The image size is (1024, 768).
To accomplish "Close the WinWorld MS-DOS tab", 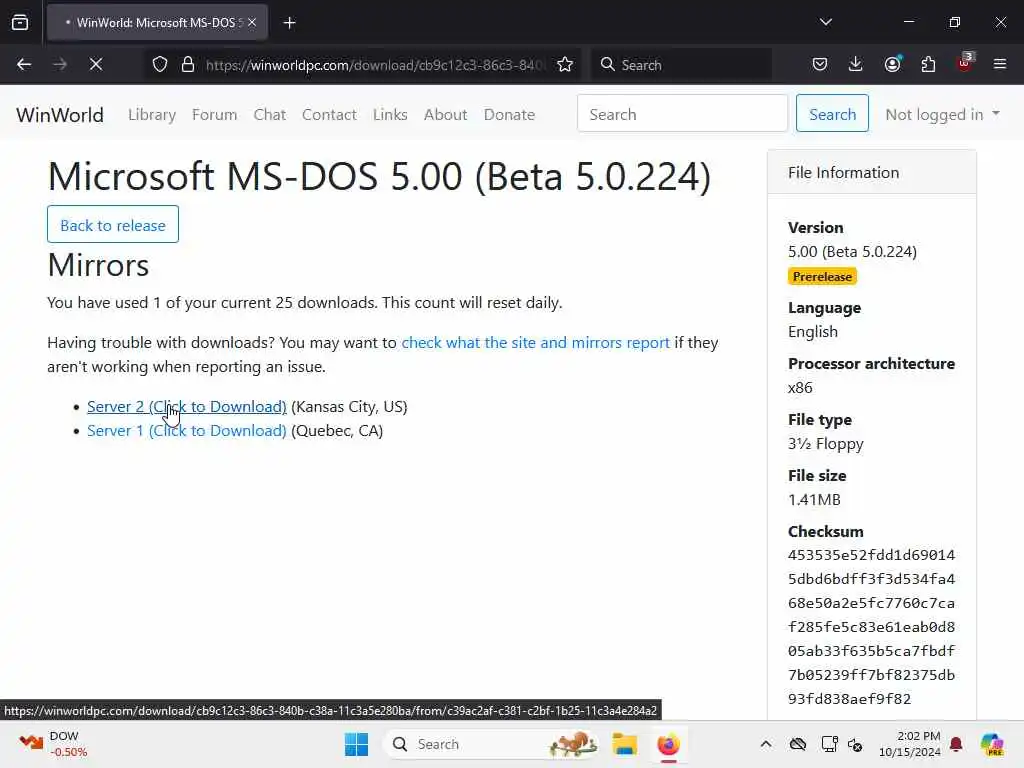I will 252,22.
